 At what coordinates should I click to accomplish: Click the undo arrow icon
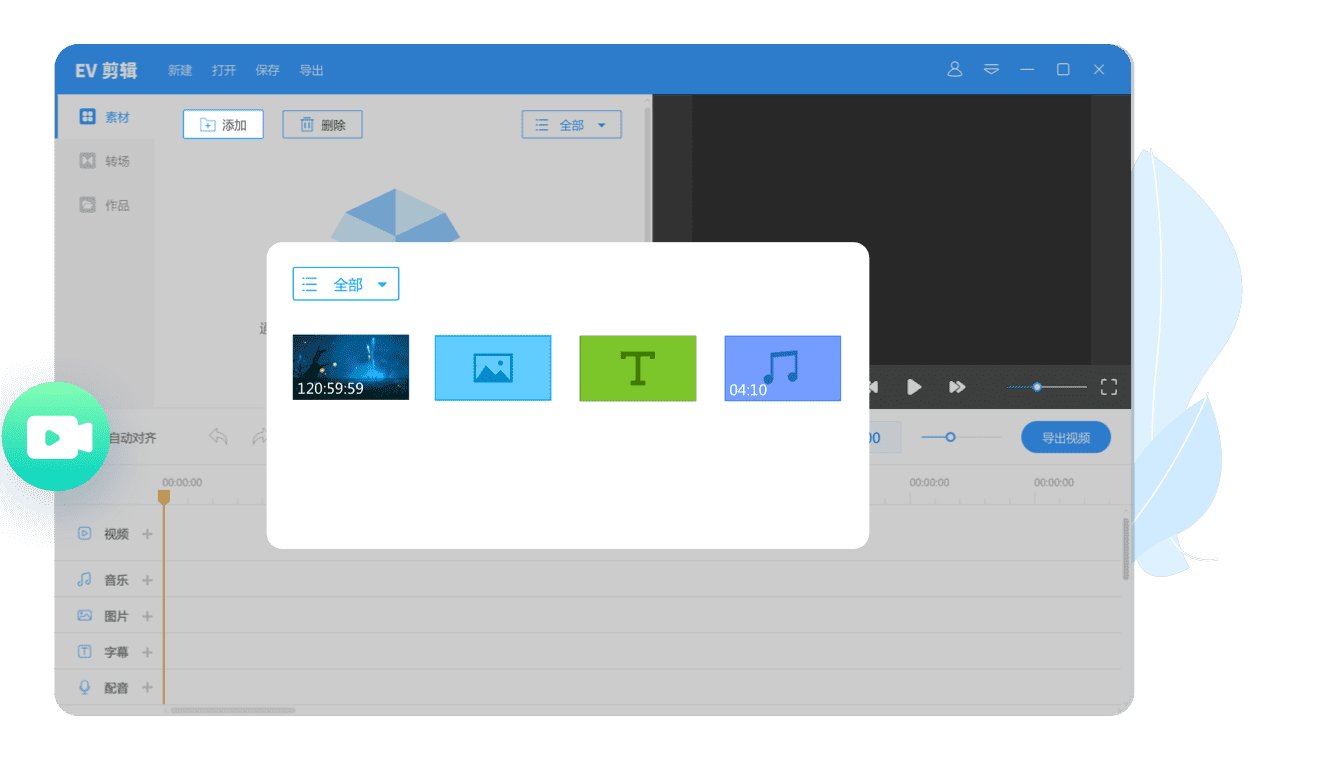[x=218, y=437]
